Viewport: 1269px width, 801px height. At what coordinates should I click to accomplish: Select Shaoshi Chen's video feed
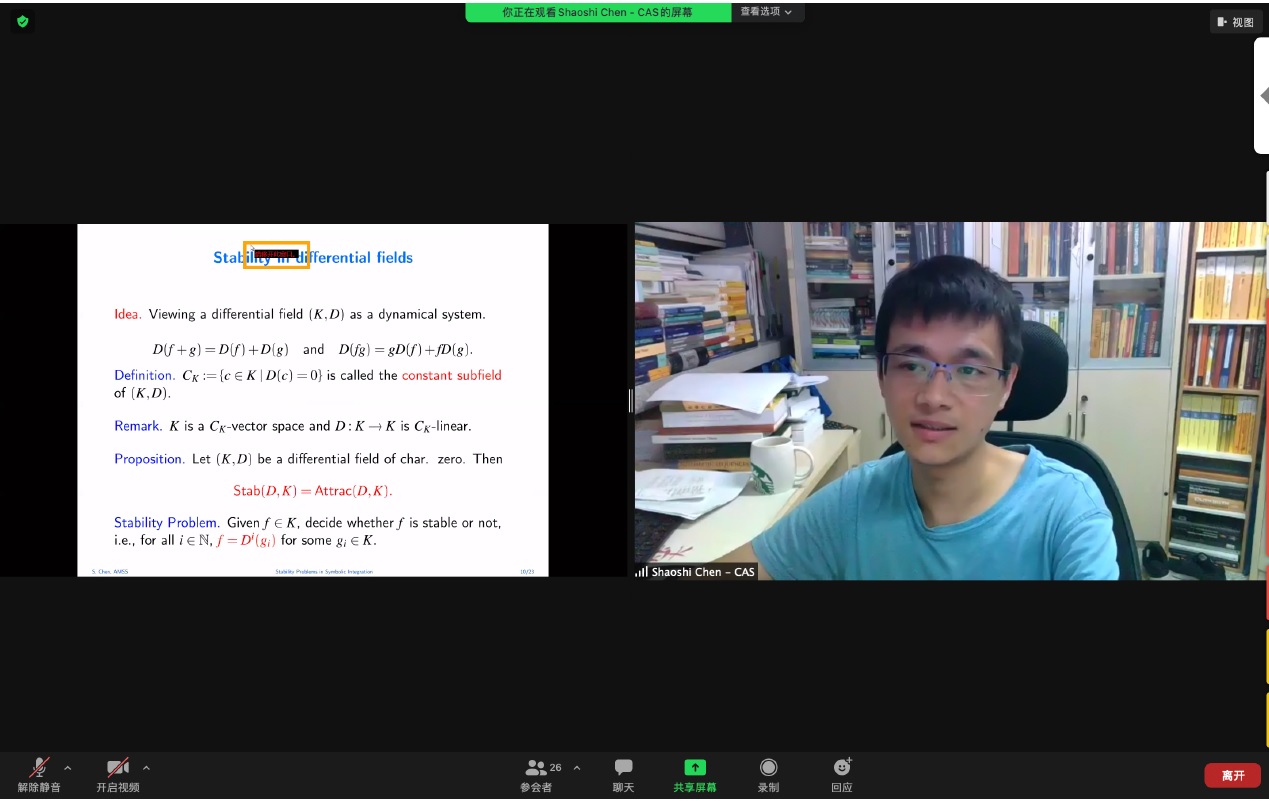point(950,400)
